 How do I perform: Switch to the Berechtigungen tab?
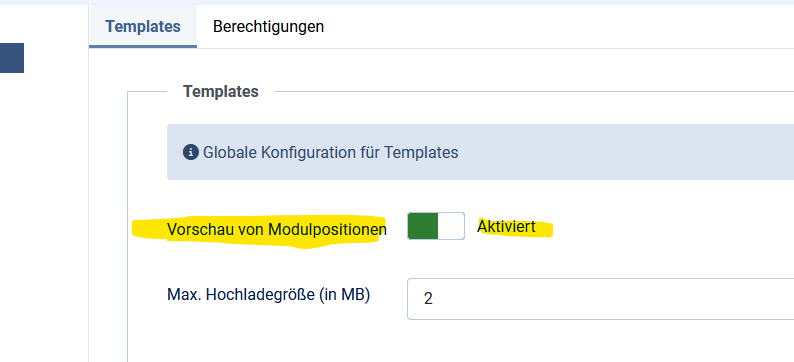(268, 26)
